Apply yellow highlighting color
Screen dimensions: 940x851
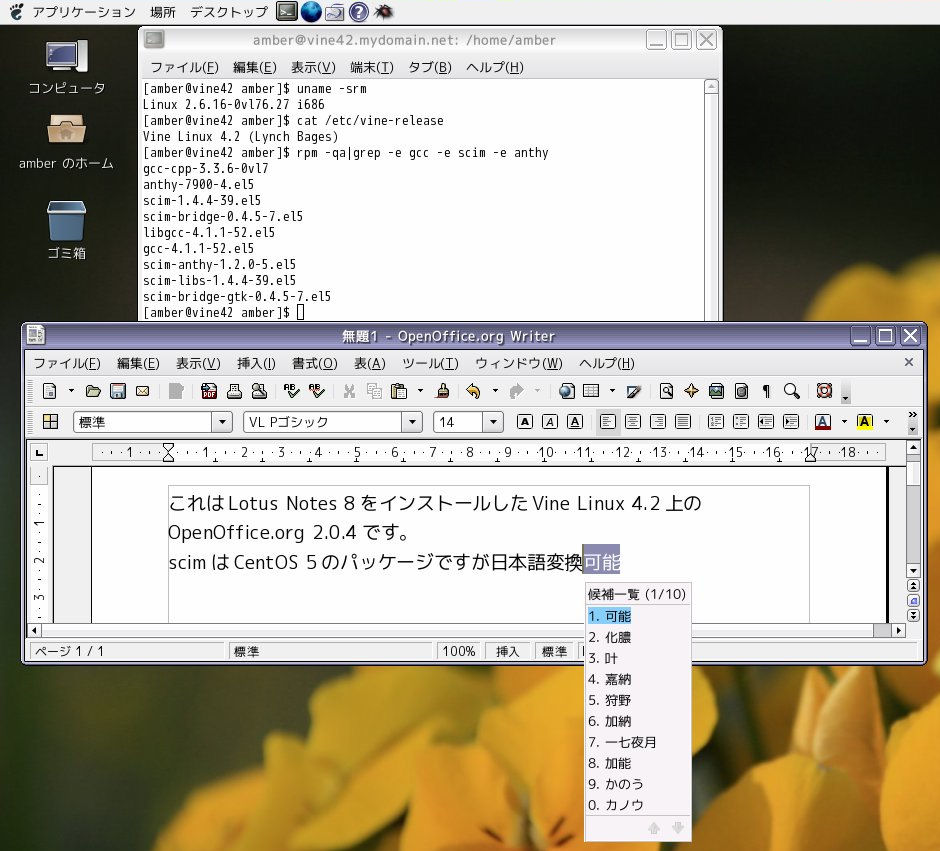tap(865, 422)
